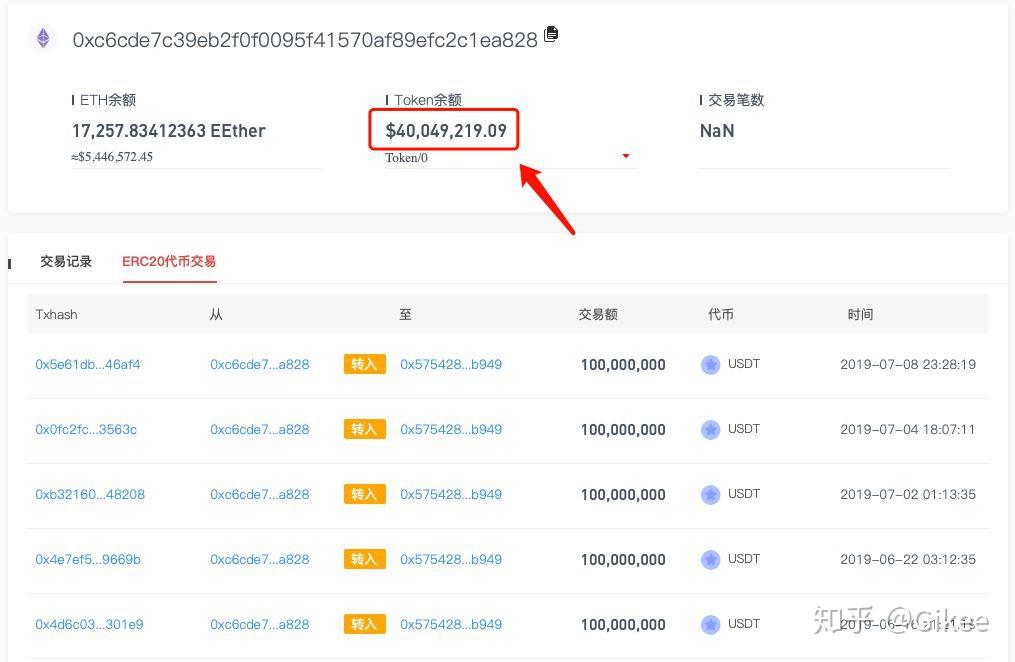Image resolution: width=1015 pixels, height=662 pixels.
Task: Click the USDT icon on the 2019-06-22 row
Action: pos(710,559)
